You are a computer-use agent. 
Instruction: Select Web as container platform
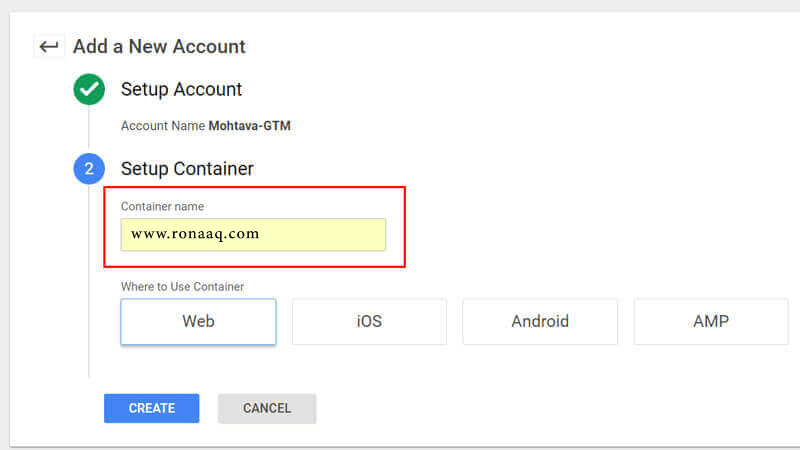(x=198, y=322)
